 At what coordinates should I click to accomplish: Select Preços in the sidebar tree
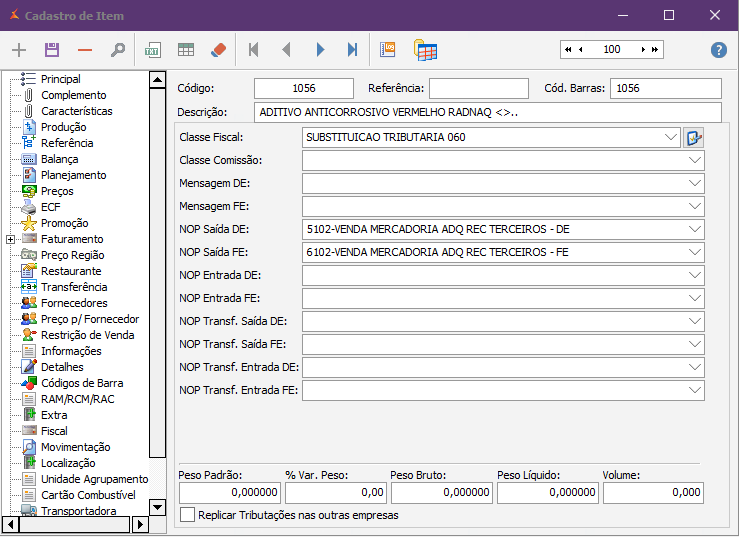pyautogui.click(x=57, y=191)
